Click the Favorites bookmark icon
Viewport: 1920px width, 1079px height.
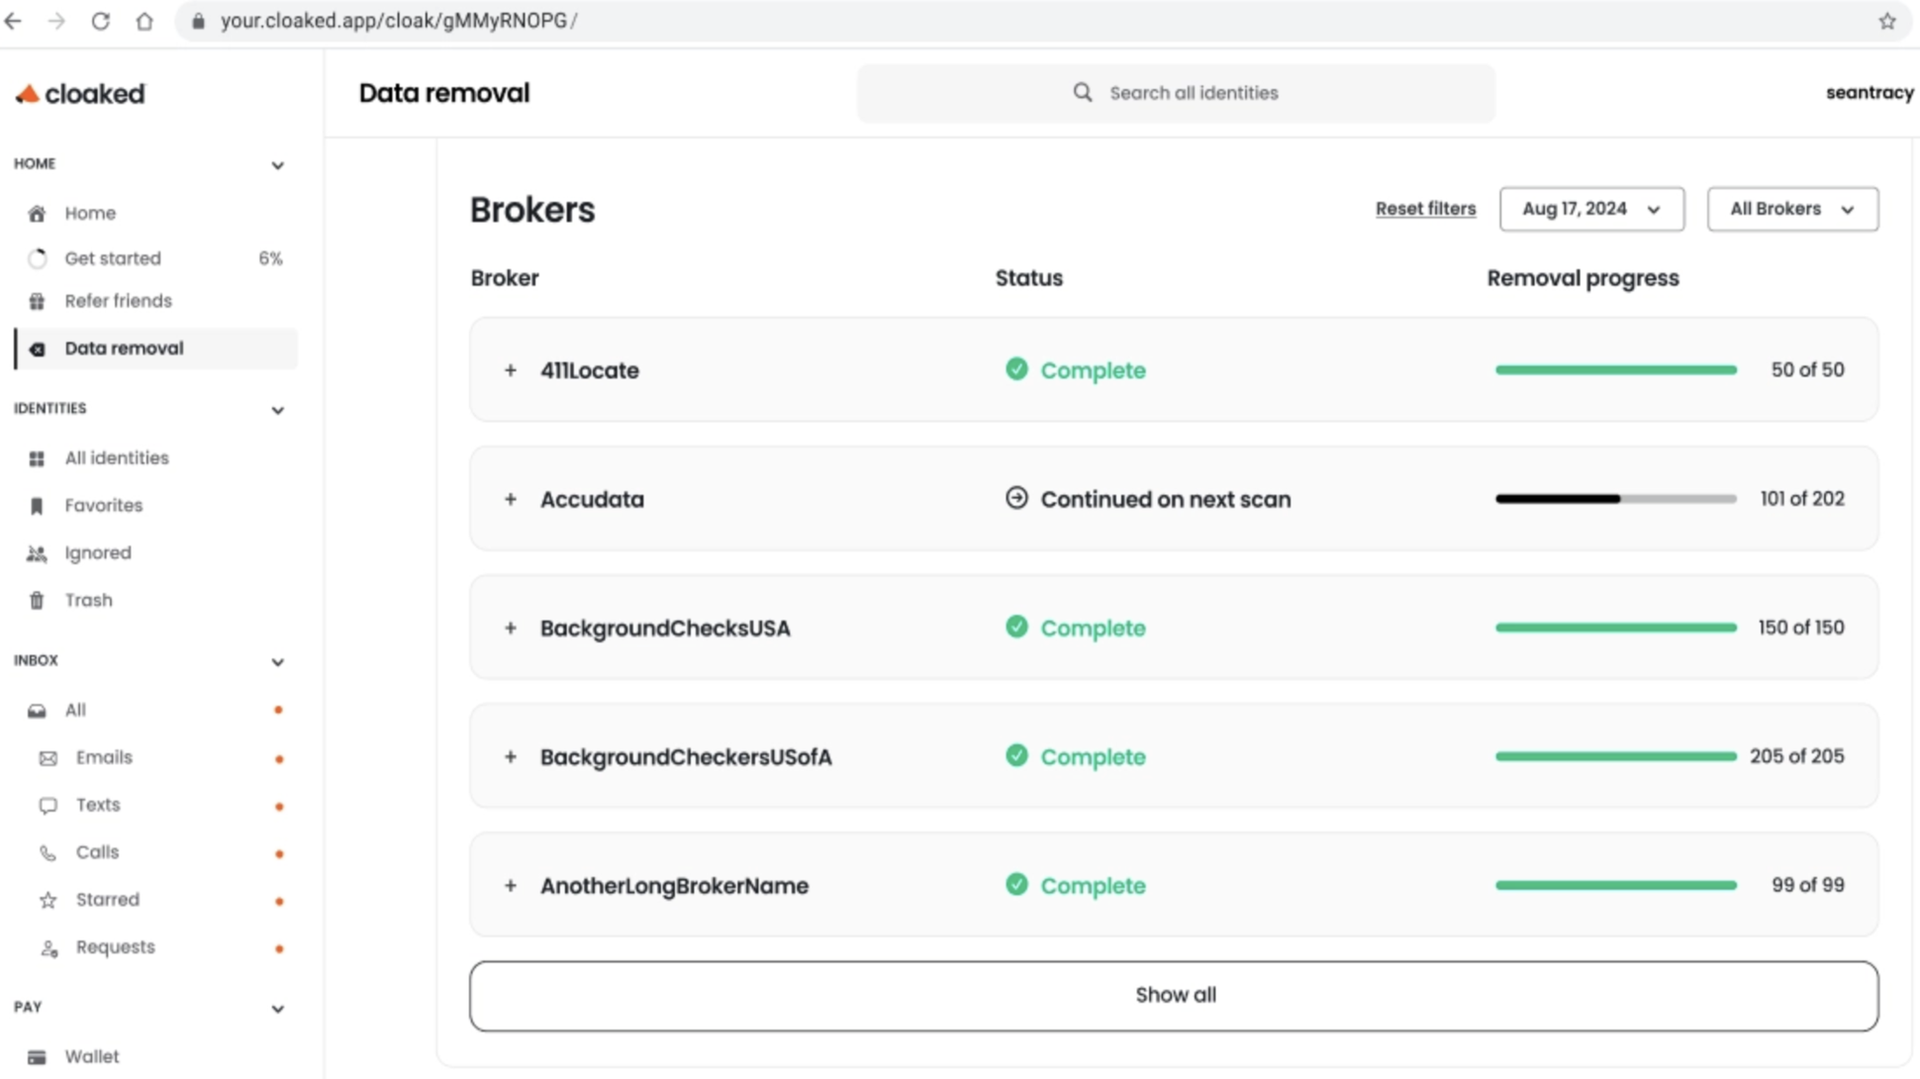point(37,506)
